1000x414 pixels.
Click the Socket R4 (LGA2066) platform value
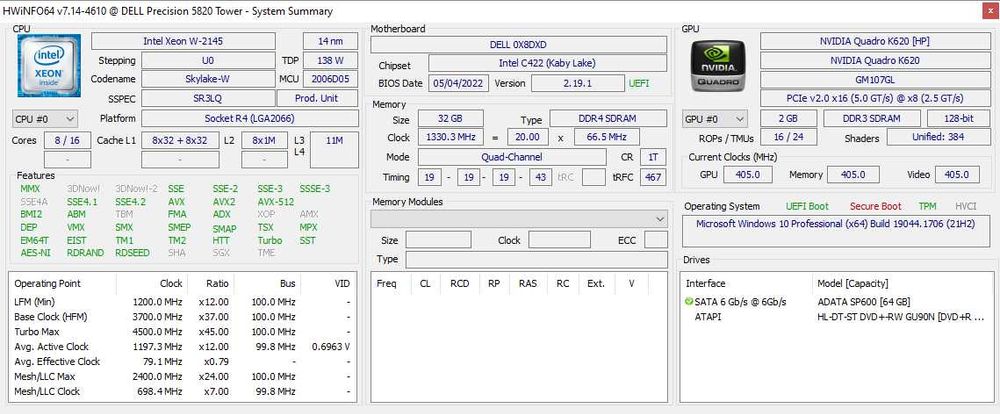click(x=249, y=119)
